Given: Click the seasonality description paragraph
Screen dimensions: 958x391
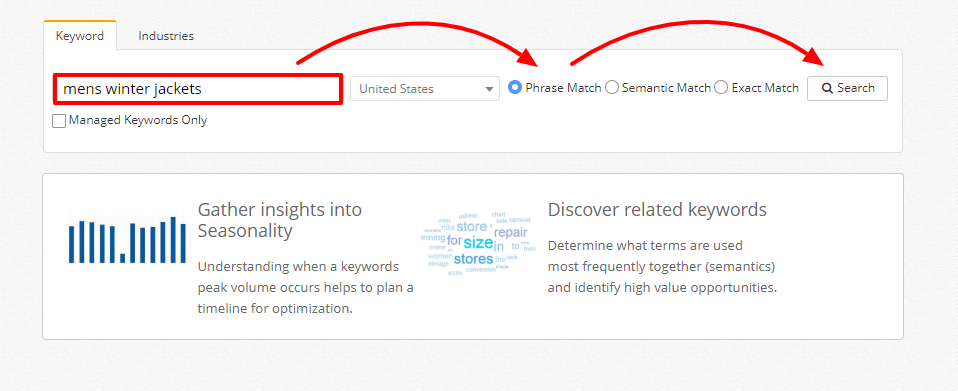Looking at the screenshot, I should click(305, 288).
